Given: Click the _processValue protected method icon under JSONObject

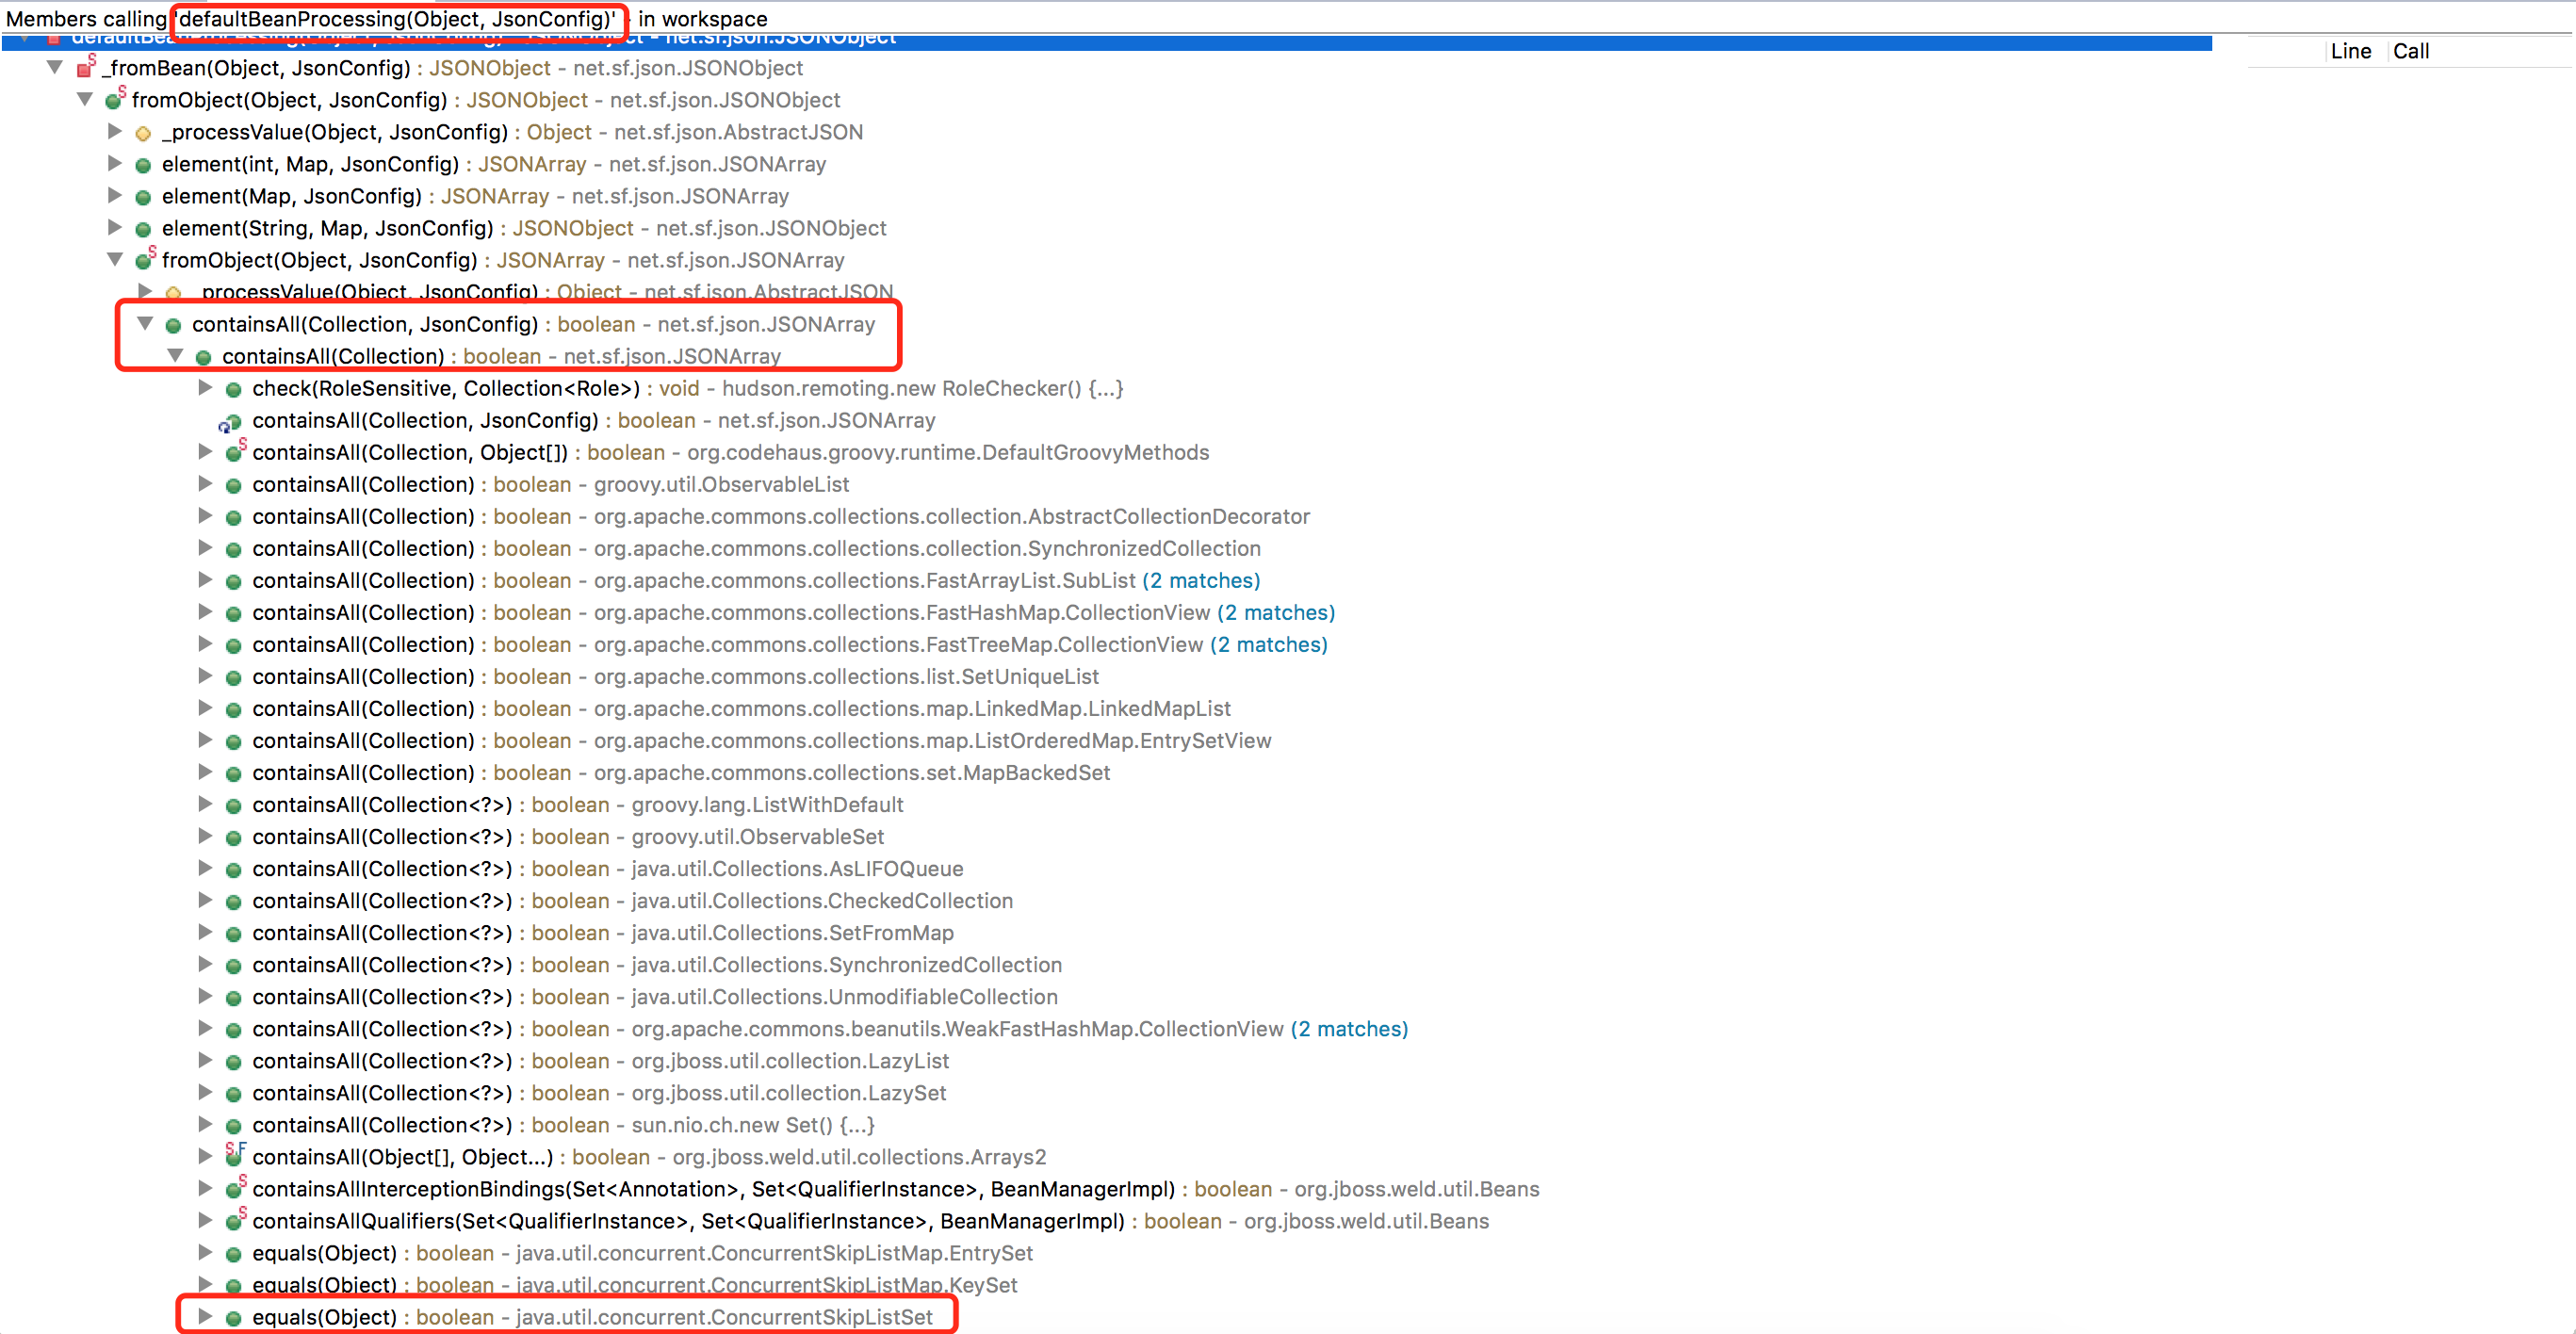Looking at the screenshot, I should coord(143,133).
